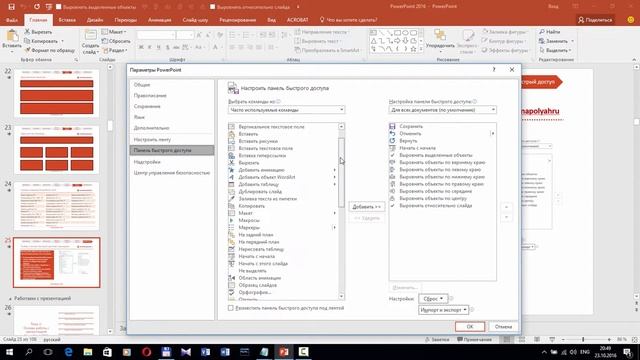Open the Файл ribbon tab
This screenshot has height=360, width=640.
click(12, 20)
